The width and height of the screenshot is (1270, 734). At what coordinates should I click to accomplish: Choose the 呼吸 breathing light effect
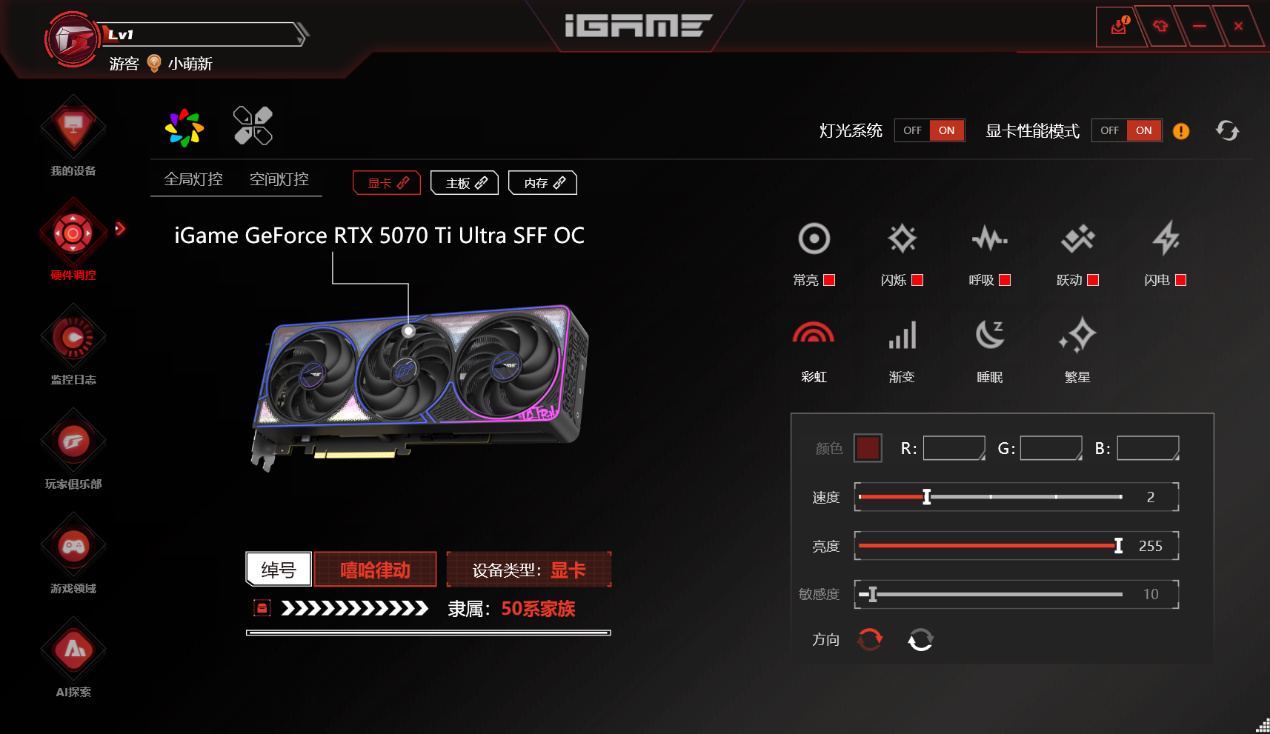tap(989, 239)
